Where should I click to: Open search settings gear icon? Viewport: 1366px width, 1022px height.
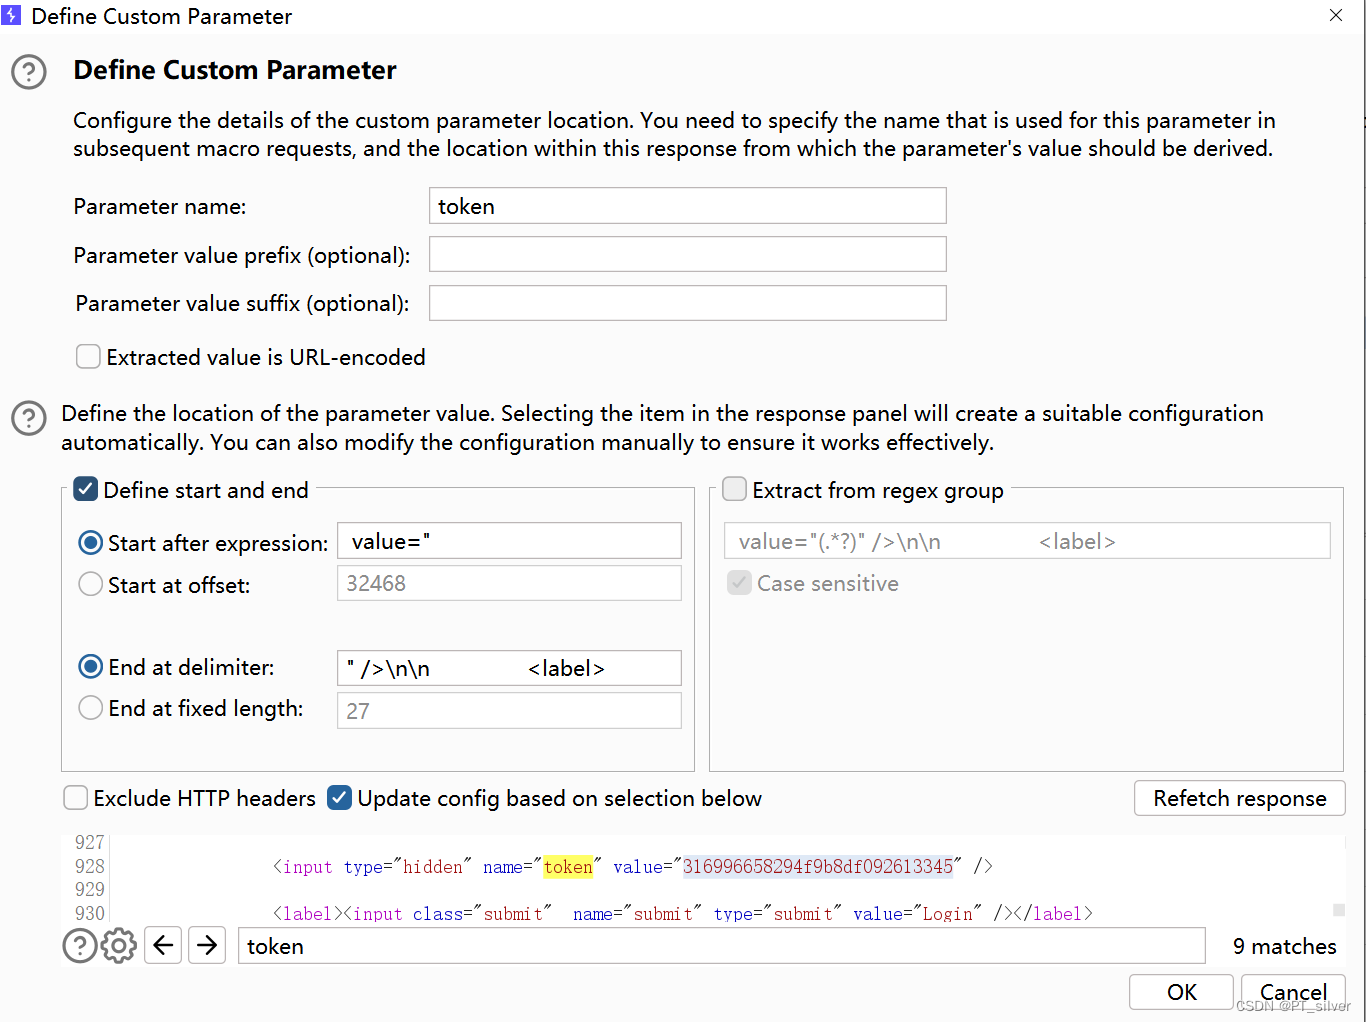pos(119,945)
